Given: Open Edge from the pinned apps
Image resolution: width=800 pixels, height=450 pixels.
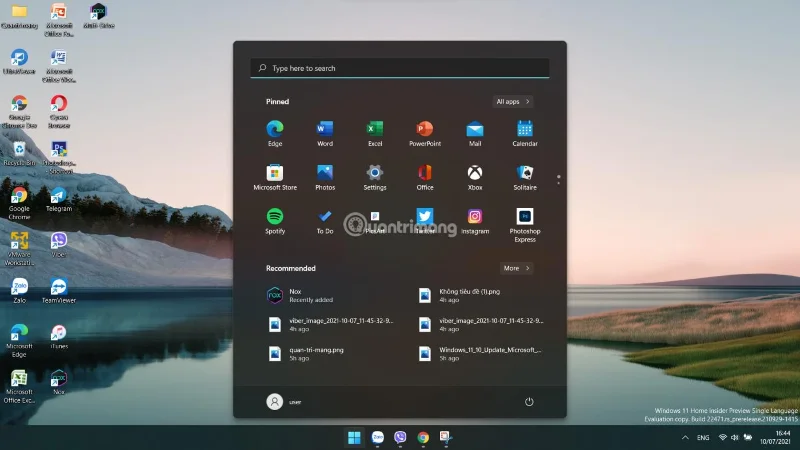Looking at the screenshot, I should pos(274,133).
